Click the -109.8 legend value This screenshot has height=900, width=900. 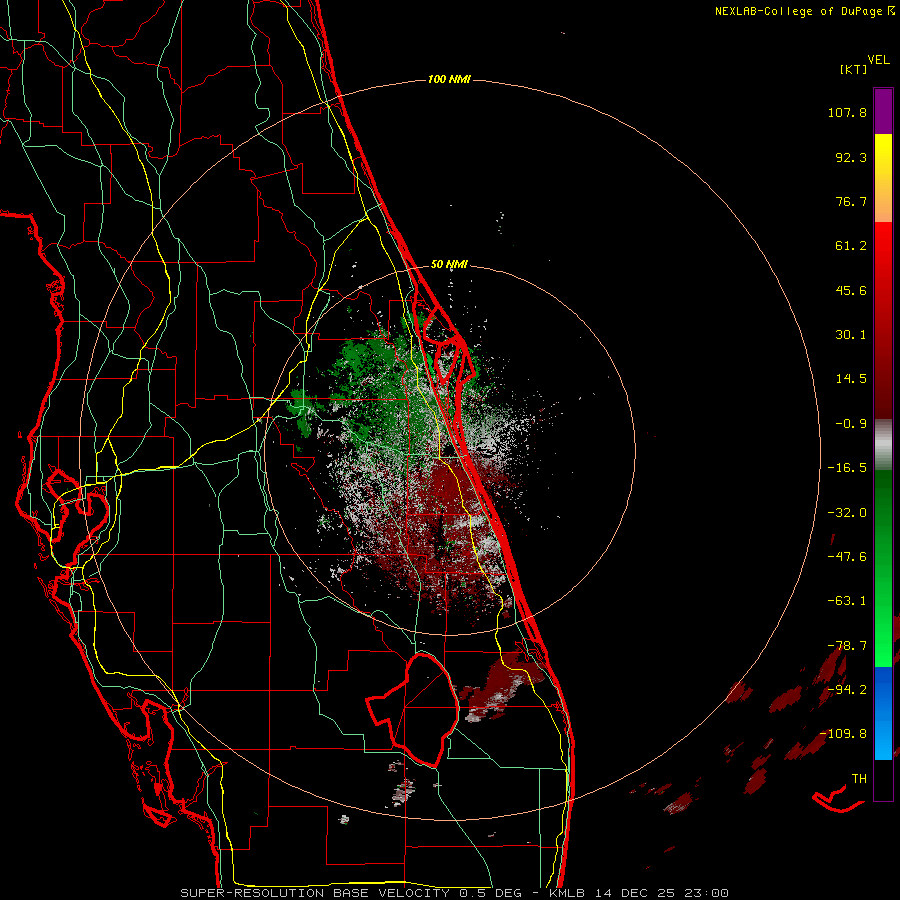coord(843,734)
